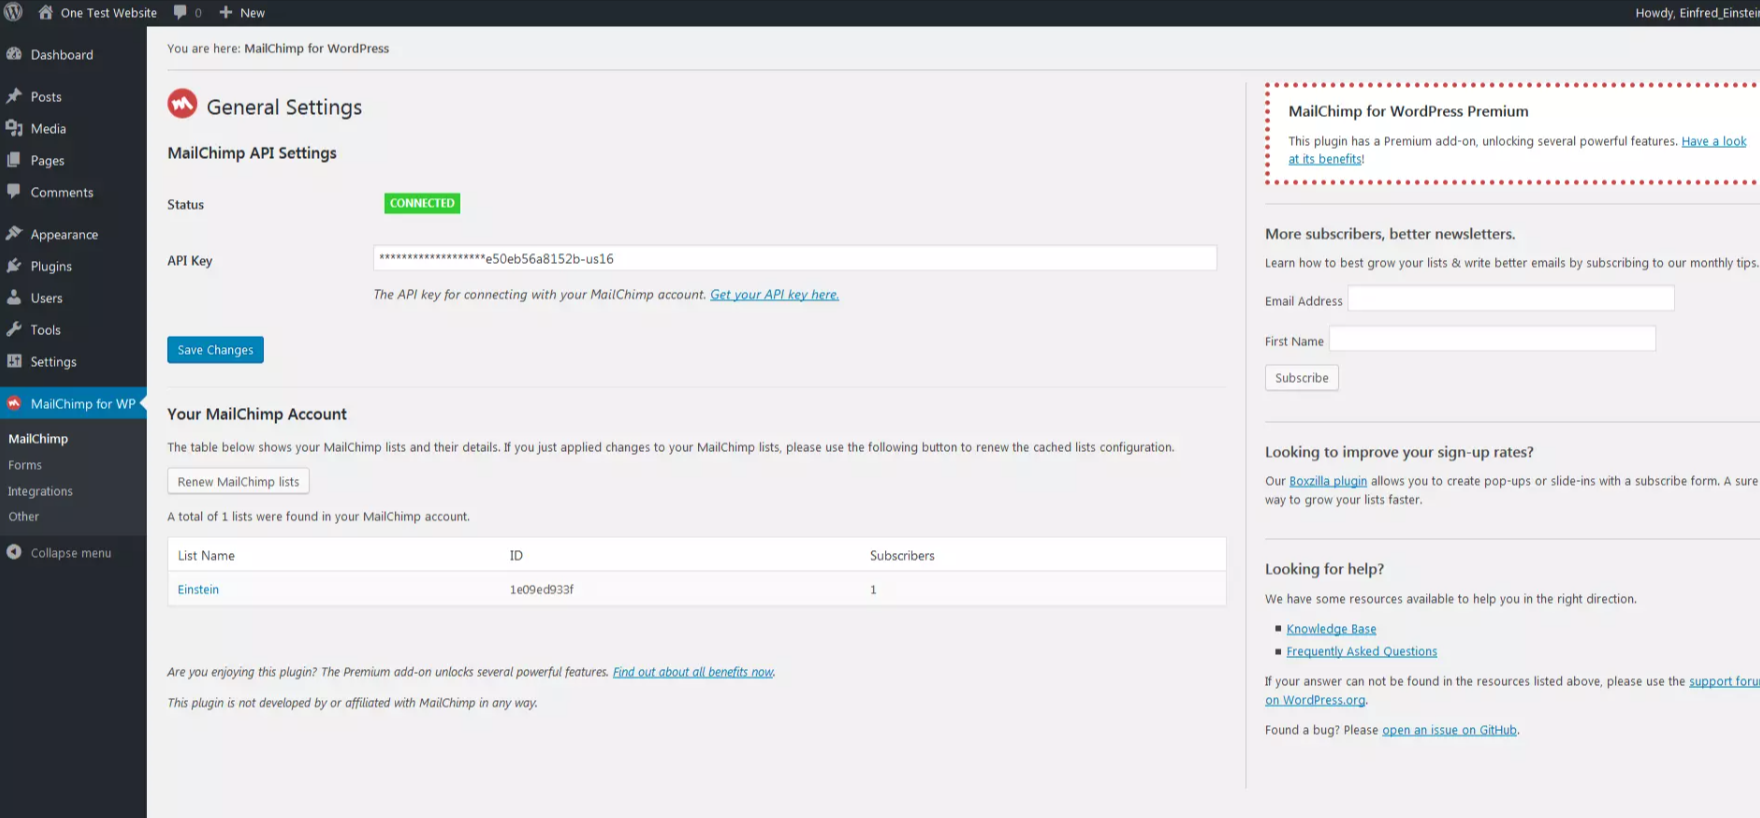This screenshot has width=1760, height=818.
Task: Open the Other submenu
Action: tap(23, 517)
